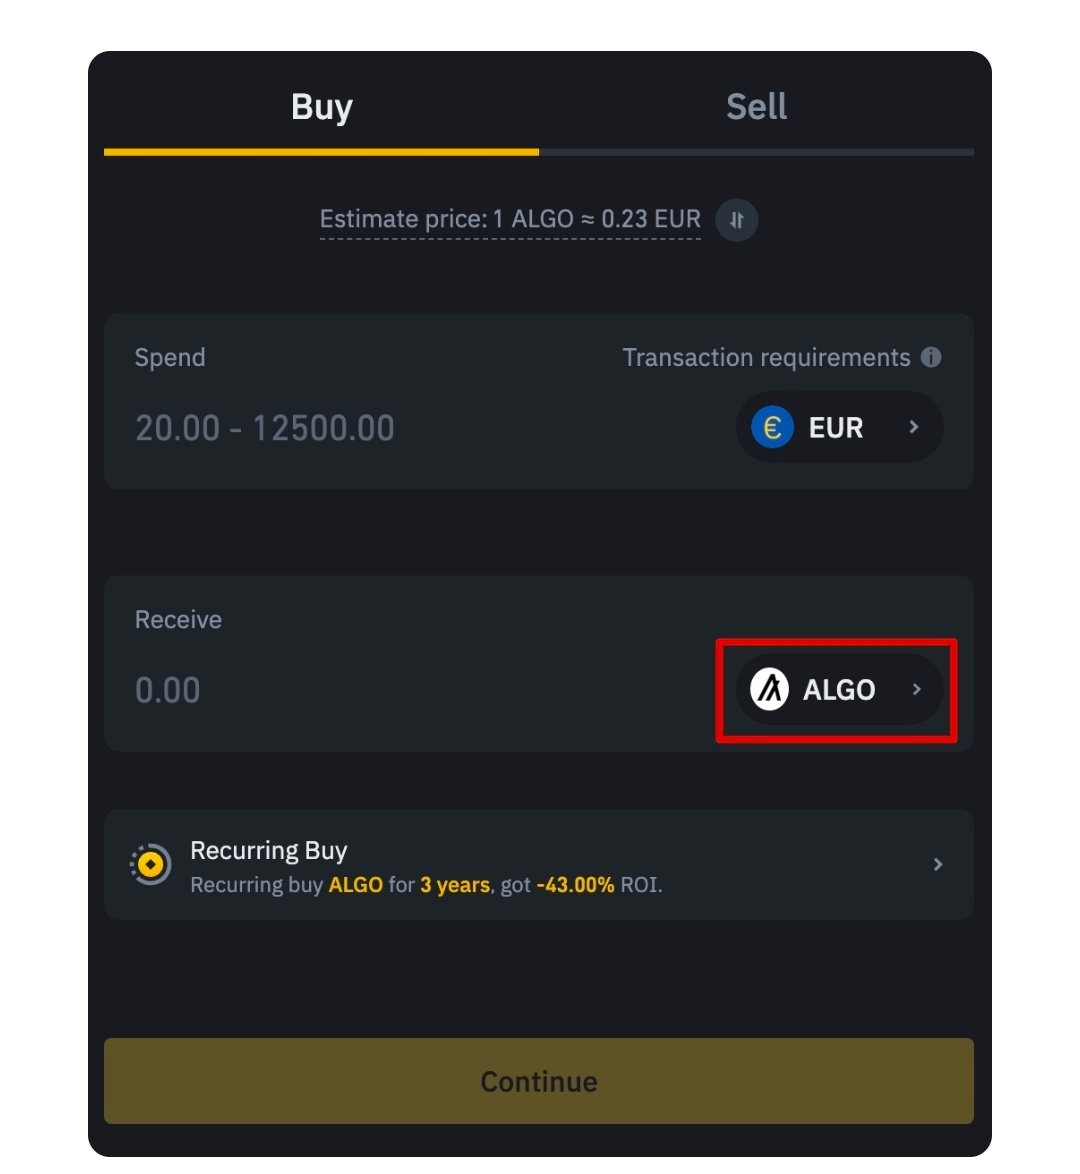Image resolution: width=1080 pixels, height=1174 pixels.
Task: Click the Estimate price text
Action: point(510,219)
